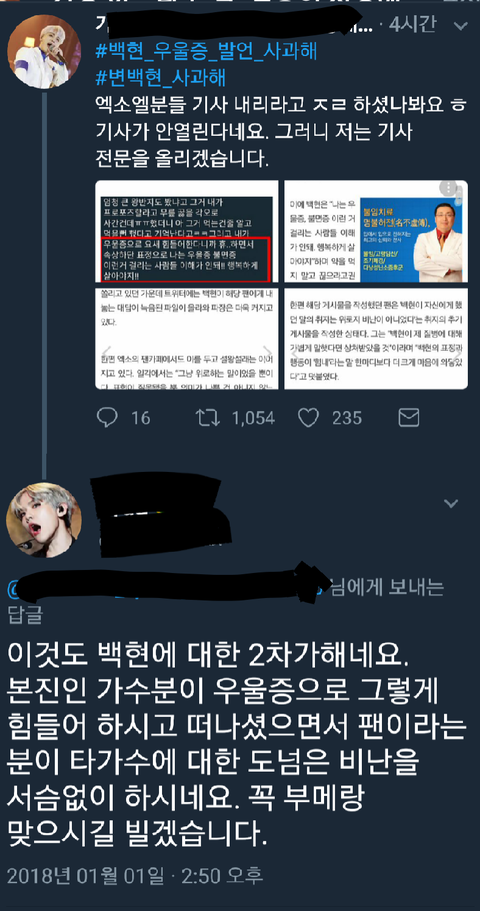The width and height of the screenshot is (480, 911).
Task: Expand the reply tweet's chevron menu
Action: click(x=451, y=503)
